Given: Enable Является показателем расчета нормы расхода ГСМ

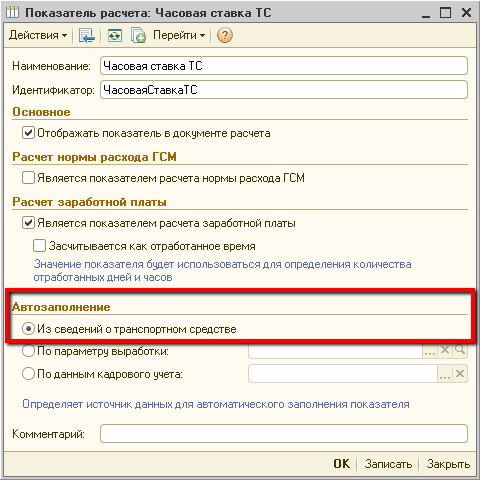Looking at the screenshot, I should (x=28, y=178).
